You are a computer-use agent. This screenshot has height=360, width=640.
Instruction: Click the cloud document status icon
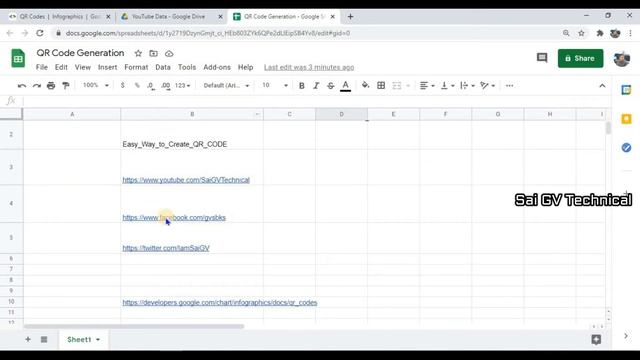tap(169, 53)
